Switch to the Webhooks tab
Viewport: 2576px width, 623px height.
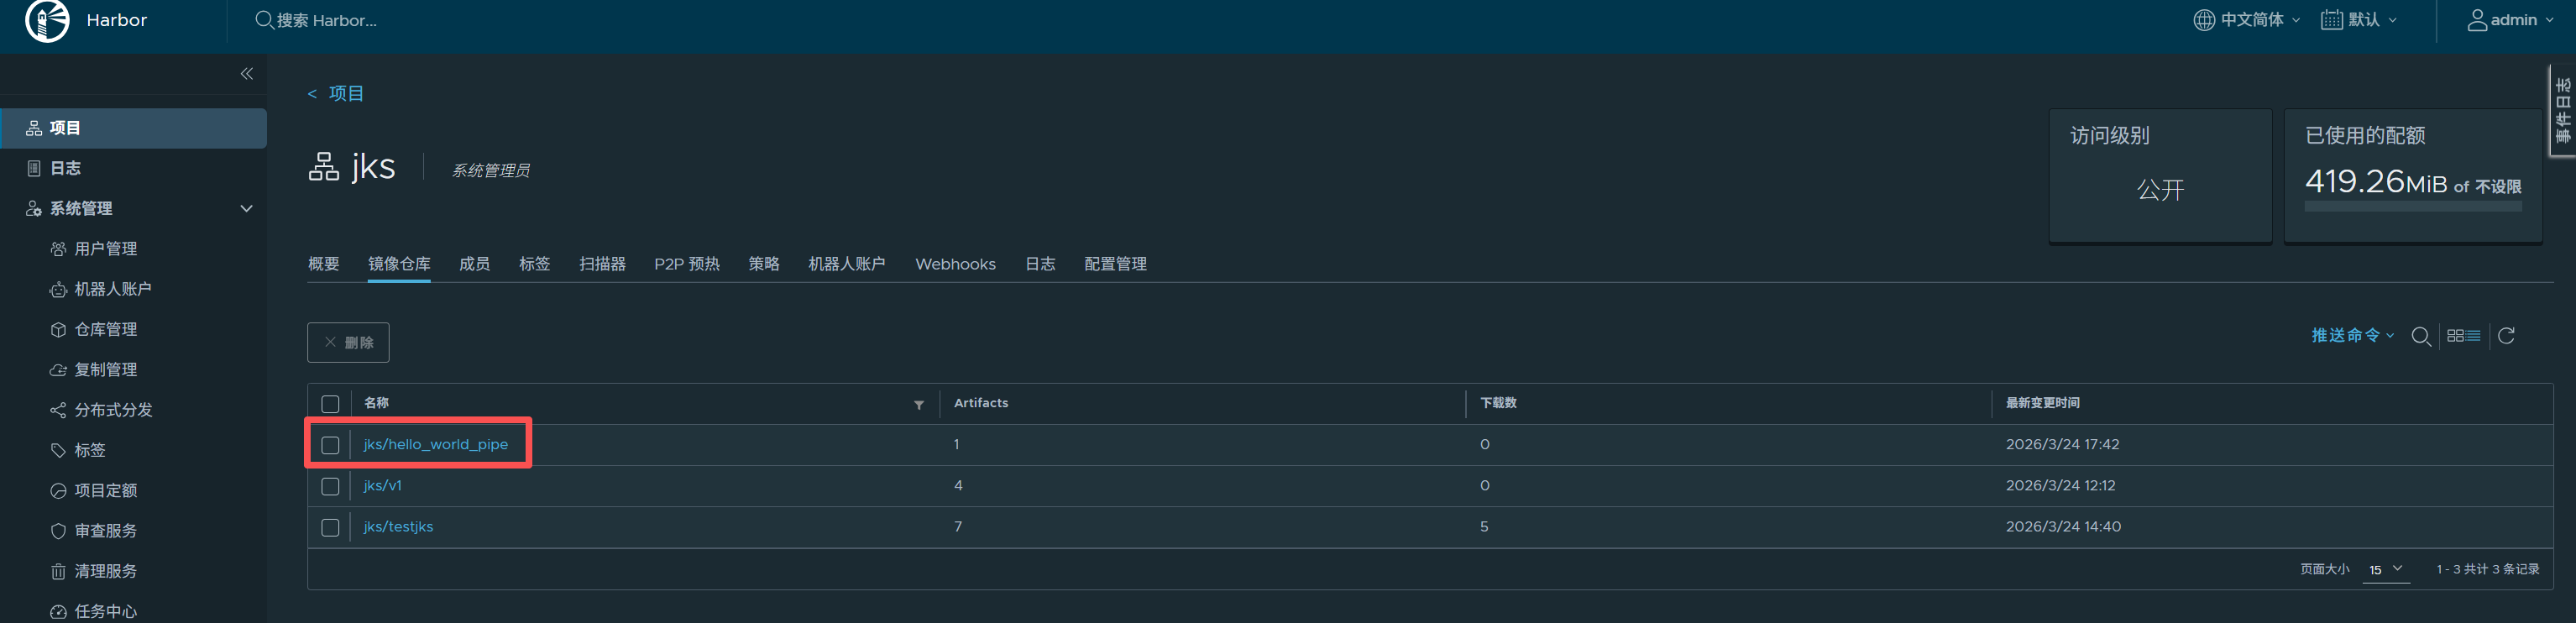tap(955, 264)
